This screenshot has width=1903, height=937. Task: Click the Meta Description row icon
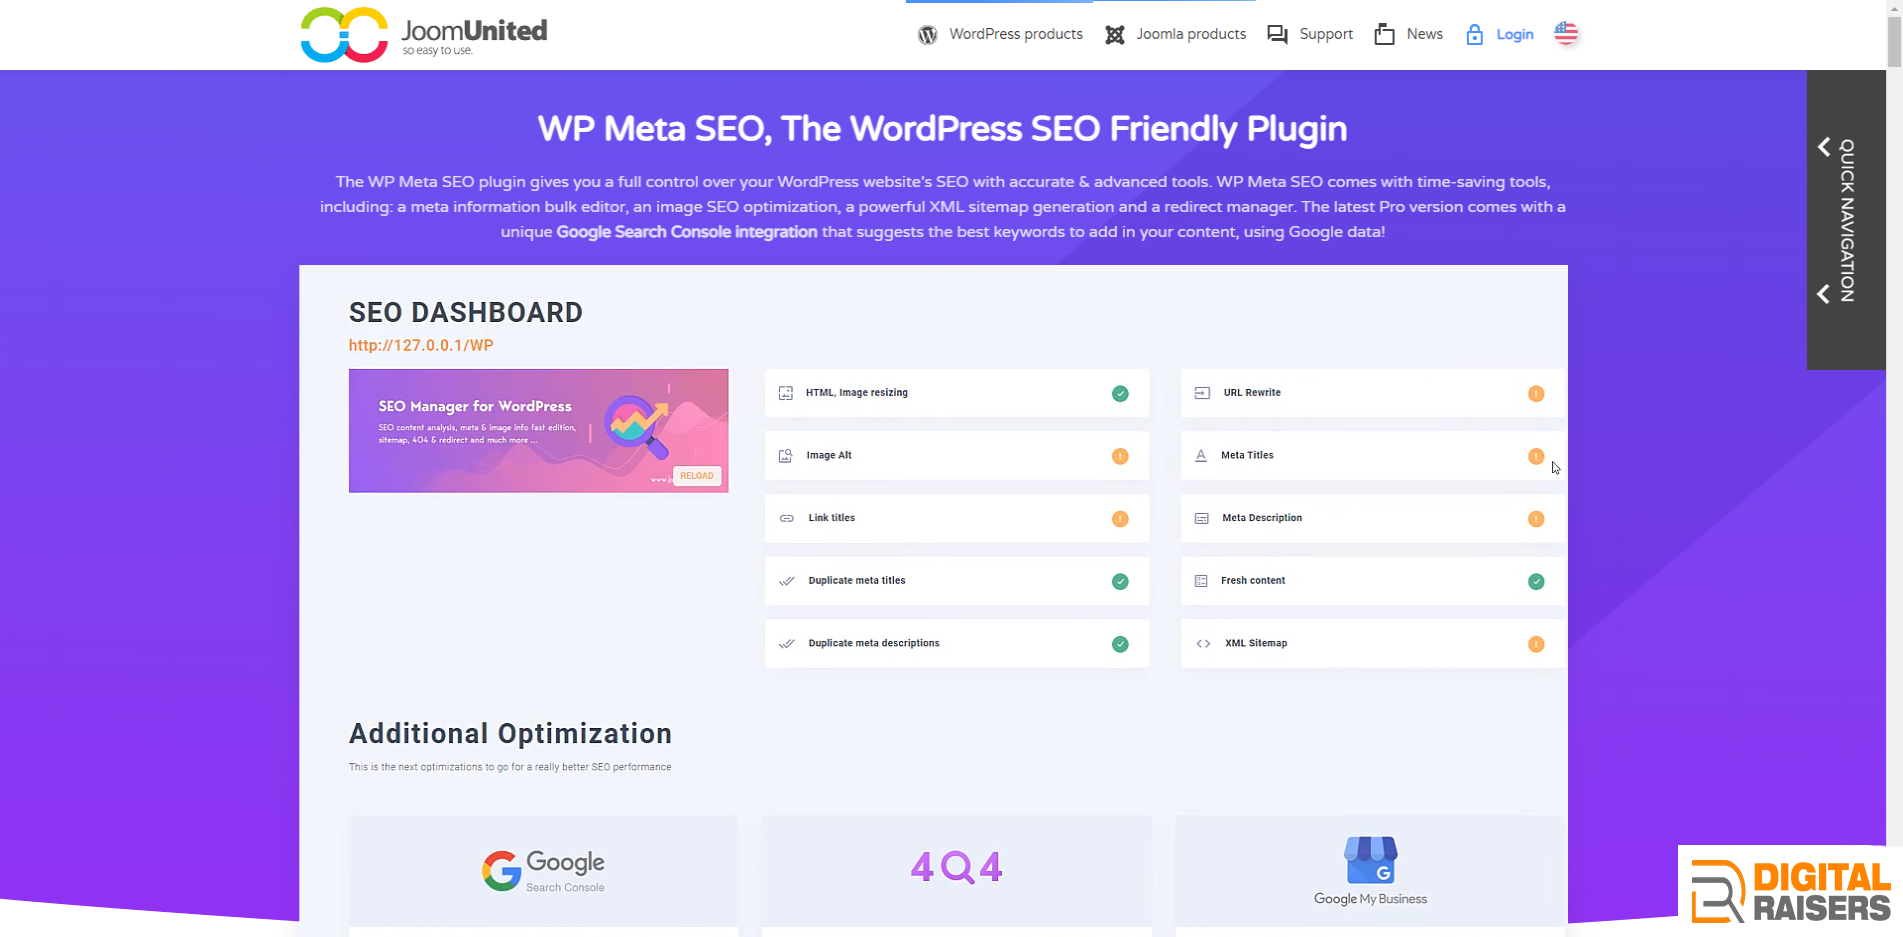pyautogui.click(x=1202, y=518)
